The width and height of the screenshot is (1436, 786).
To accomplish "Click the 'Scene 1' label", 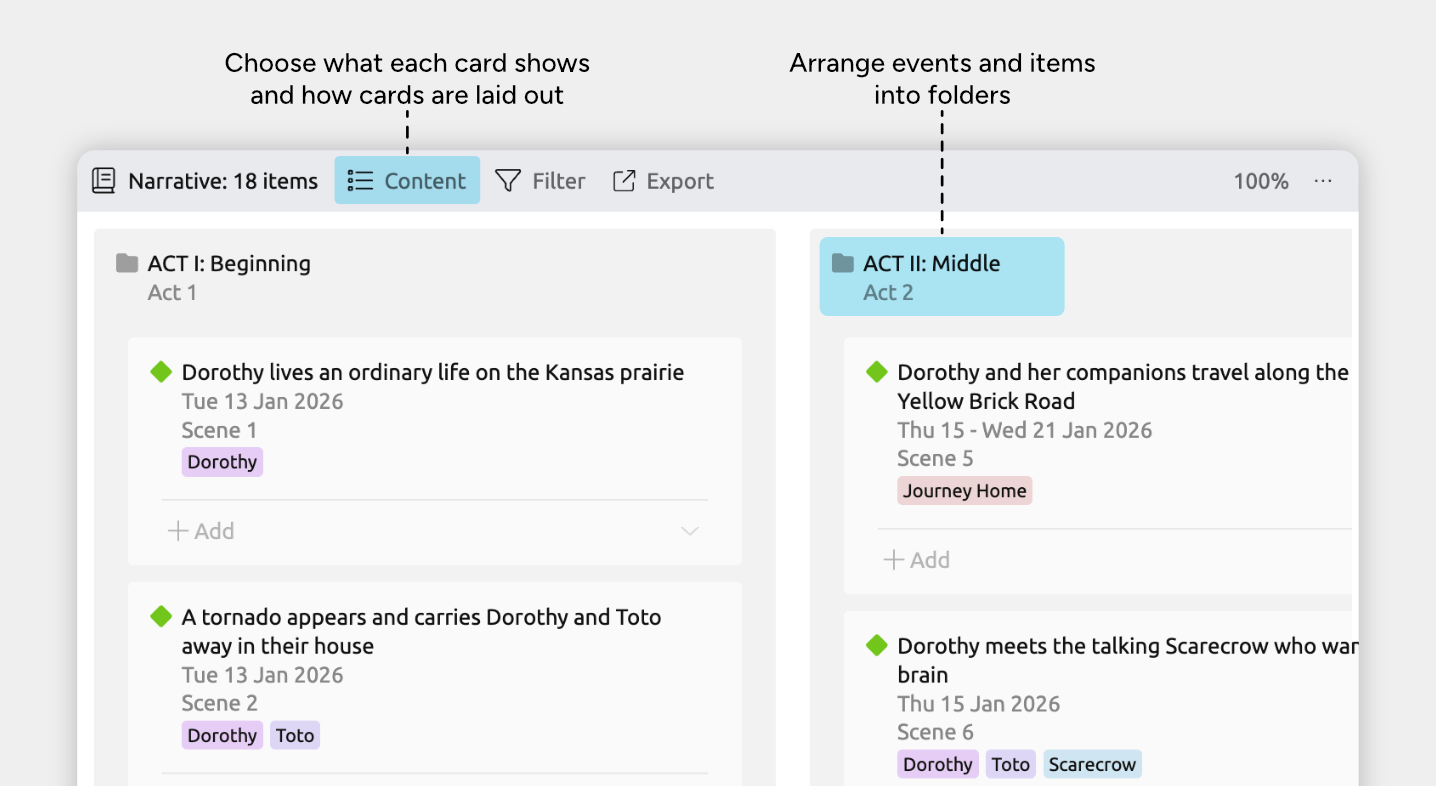I will coord(219,430).
